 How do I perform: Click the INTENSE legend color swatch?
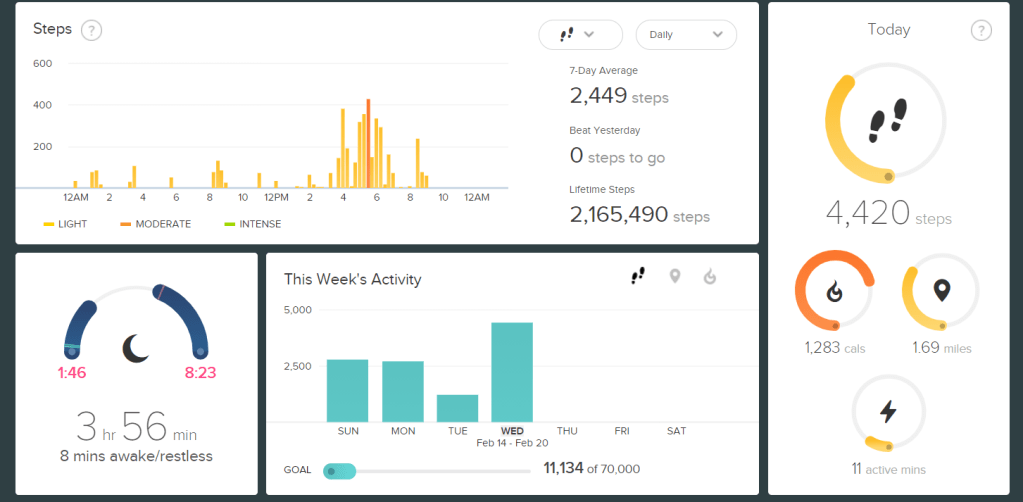(x=229, y=224)
